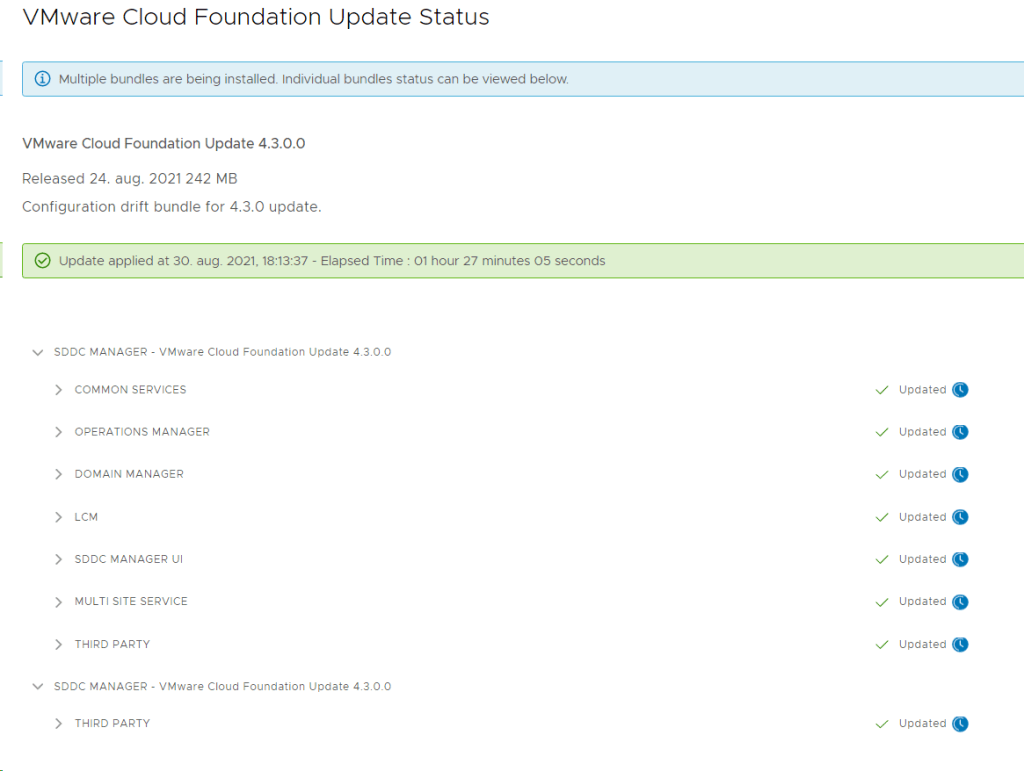The width and height of the screenshot is (1024, 771).
Task: Click VMware Cloud Foundation Update 4.3.0.0 heading
Action: click(x=163, y=144)
